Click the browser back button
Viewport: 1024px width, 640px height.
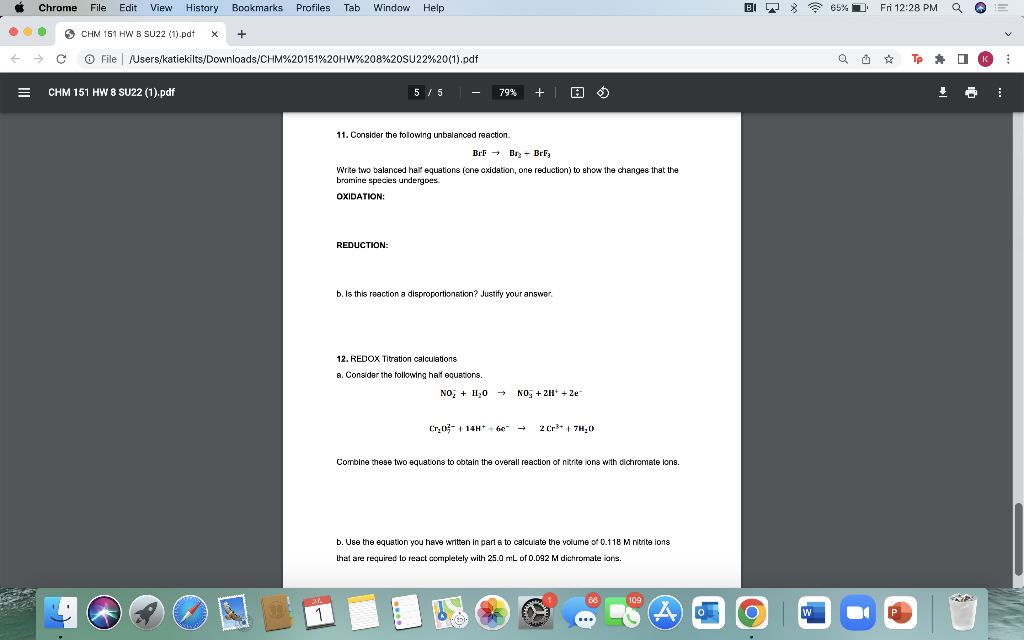15,59
